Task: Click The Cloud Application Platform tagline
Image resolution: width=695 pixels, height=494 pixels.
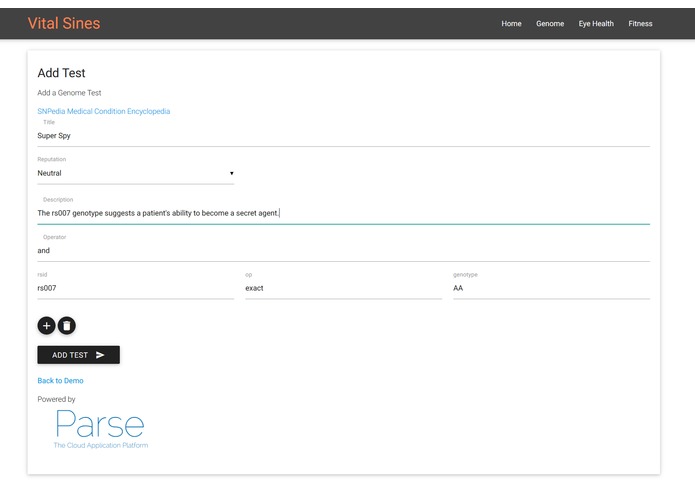Action: click(x=101, y=445)
